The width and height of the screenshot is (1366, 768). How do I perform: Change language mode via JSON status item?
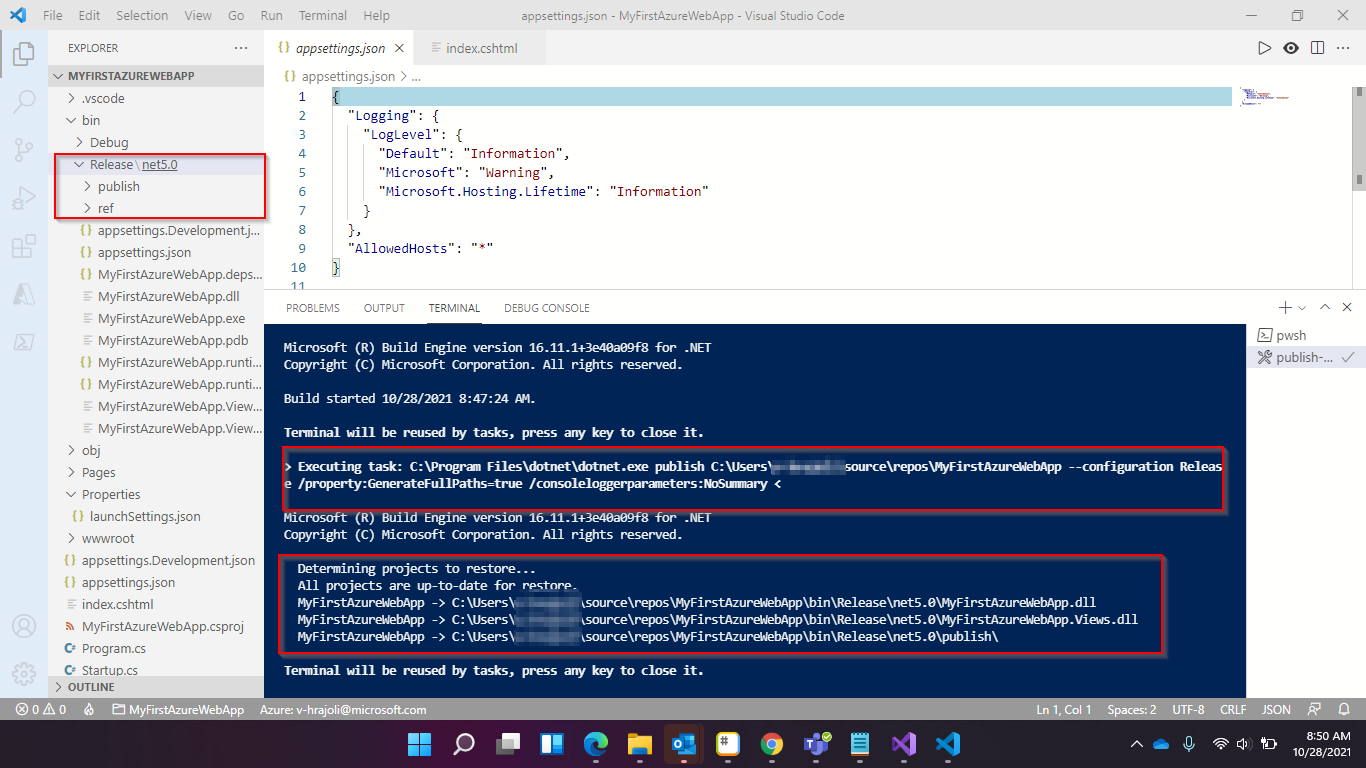1276,710
